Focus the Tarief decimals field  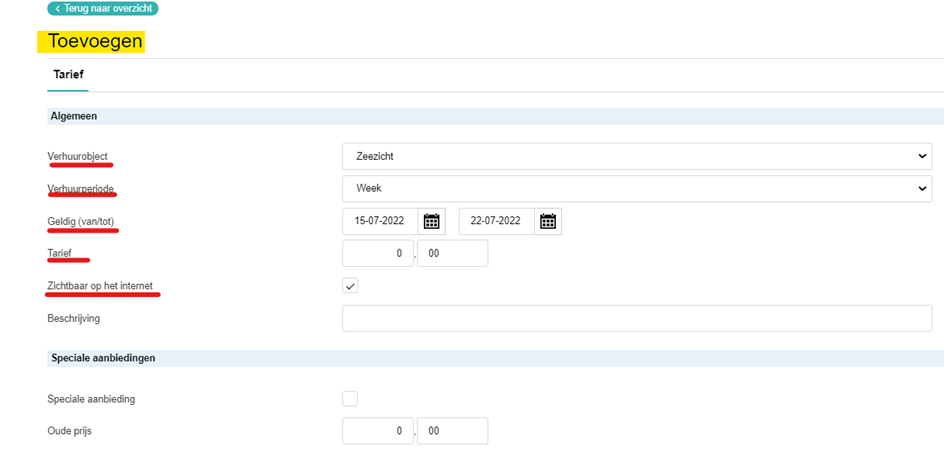[452, 253]
